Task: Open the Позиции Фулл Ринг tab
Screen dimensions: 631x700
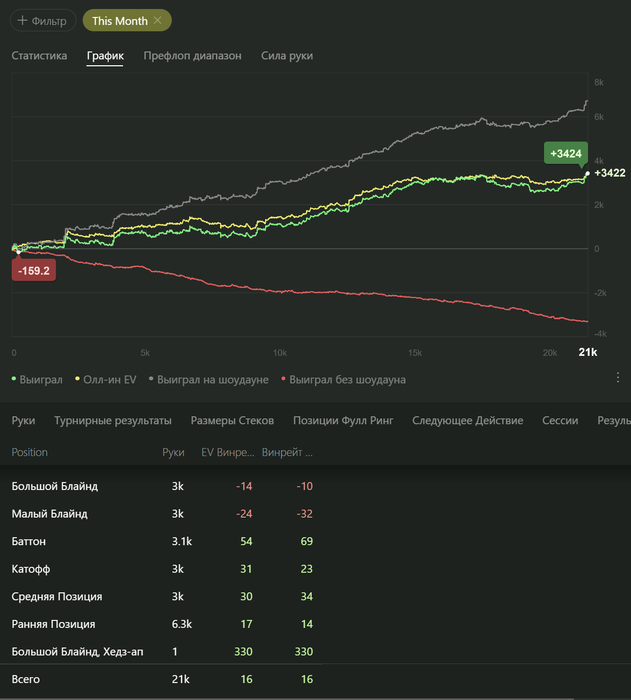Action: pyautogui.click(x=343, y=421)
